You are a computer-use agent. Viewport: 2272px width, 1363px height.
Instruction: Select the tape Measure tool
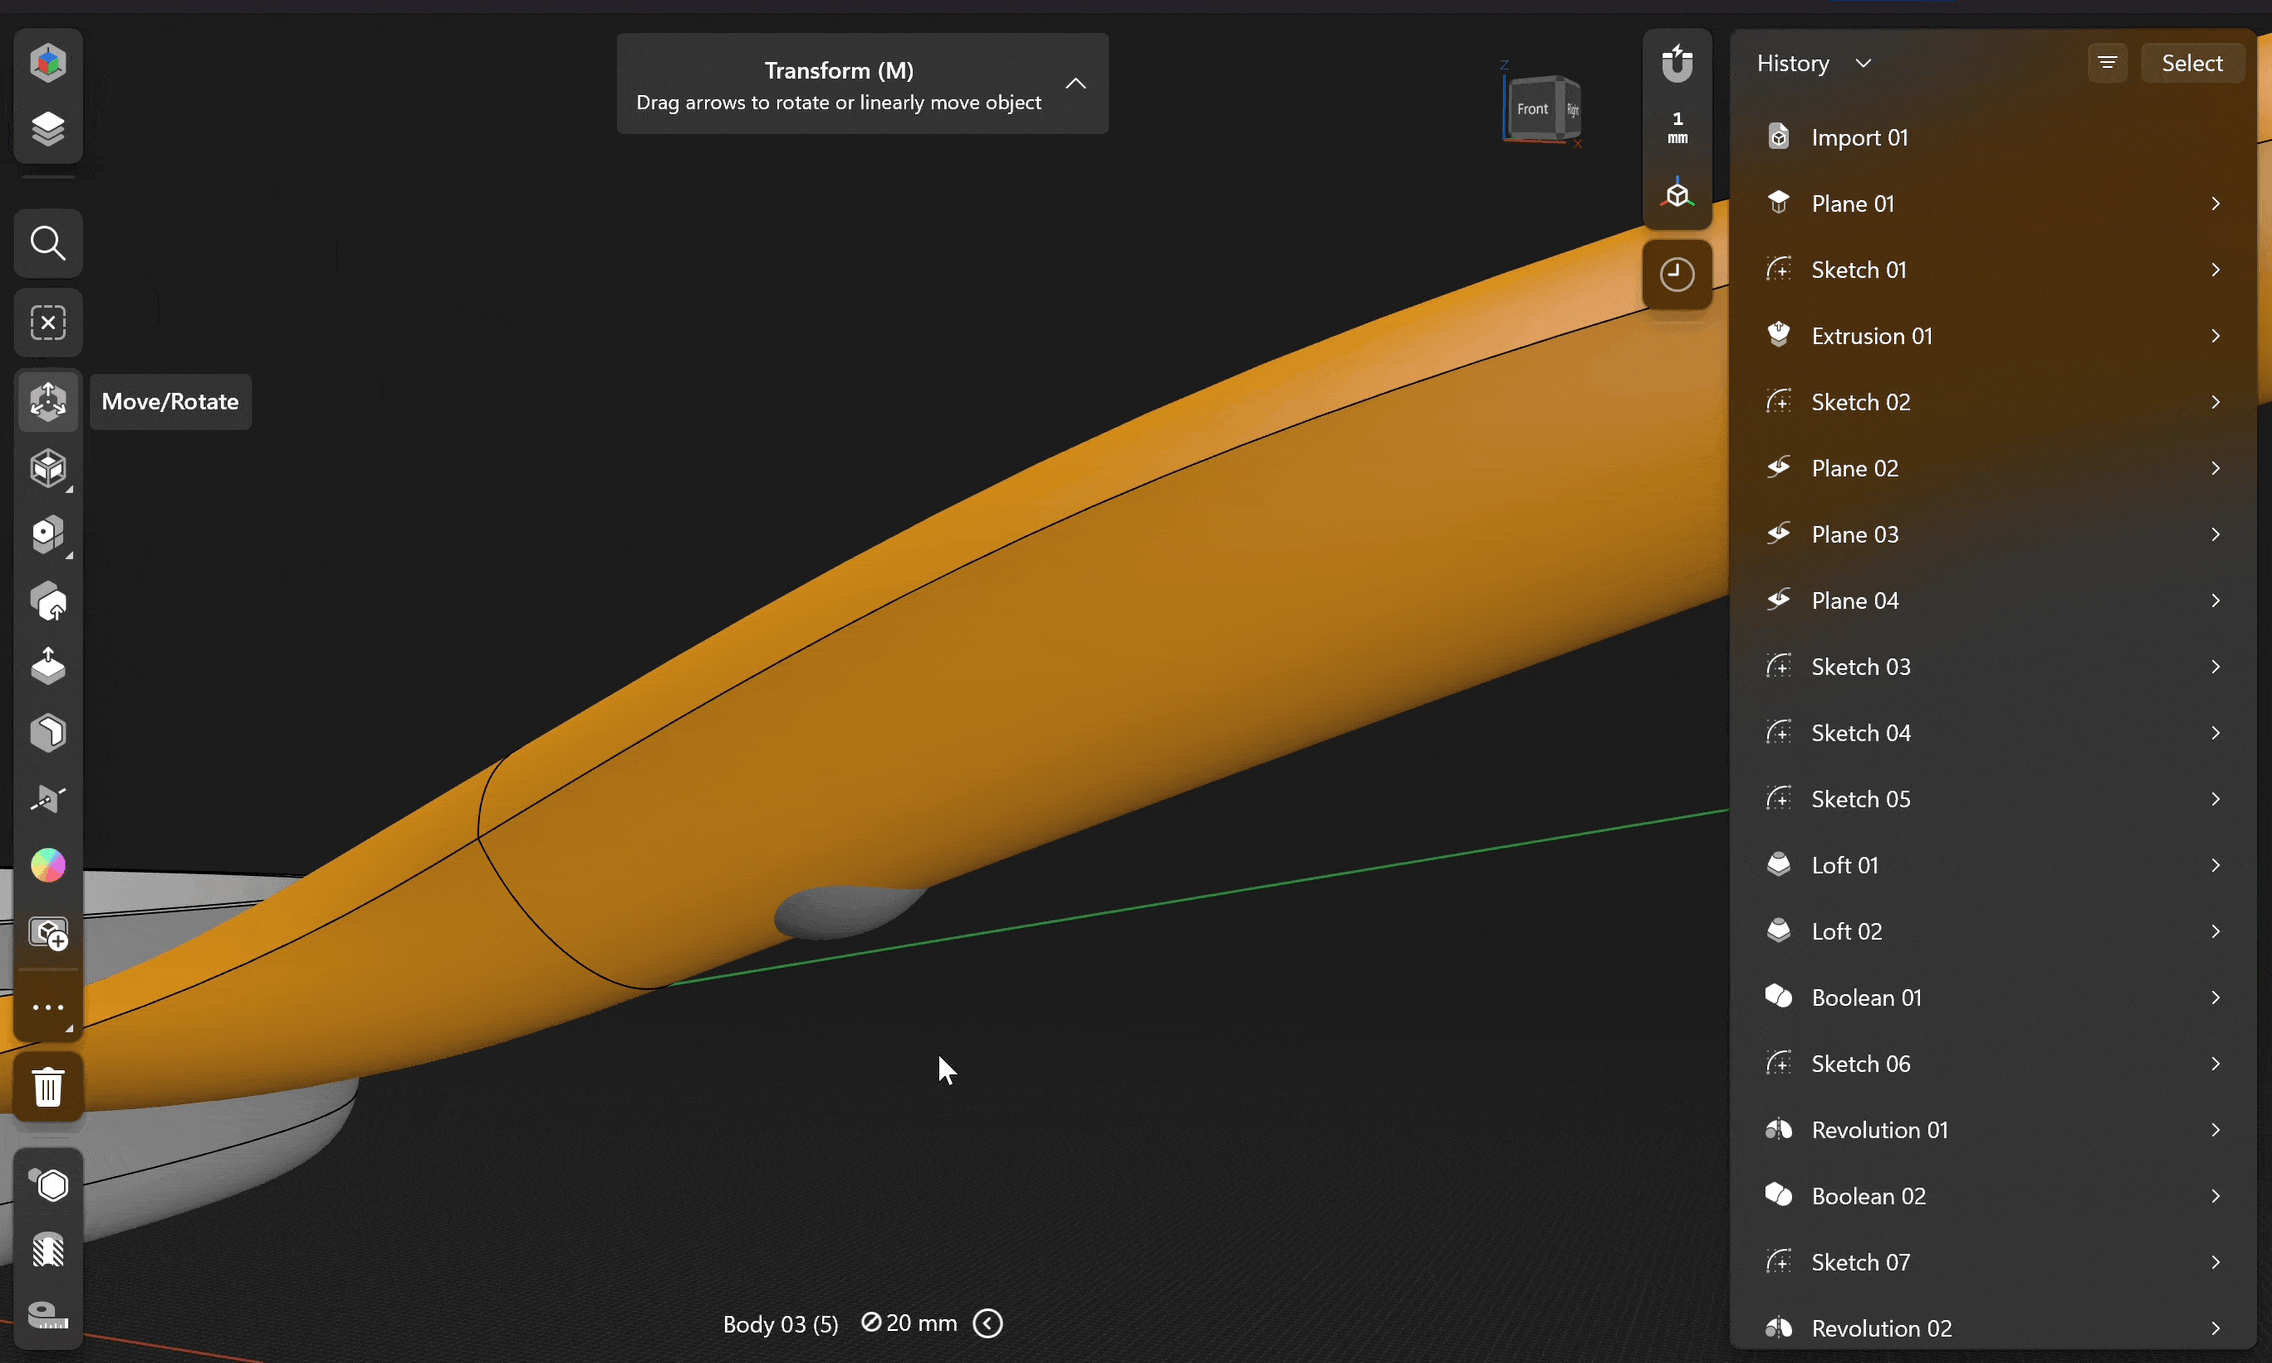(x=48, y=1315)
